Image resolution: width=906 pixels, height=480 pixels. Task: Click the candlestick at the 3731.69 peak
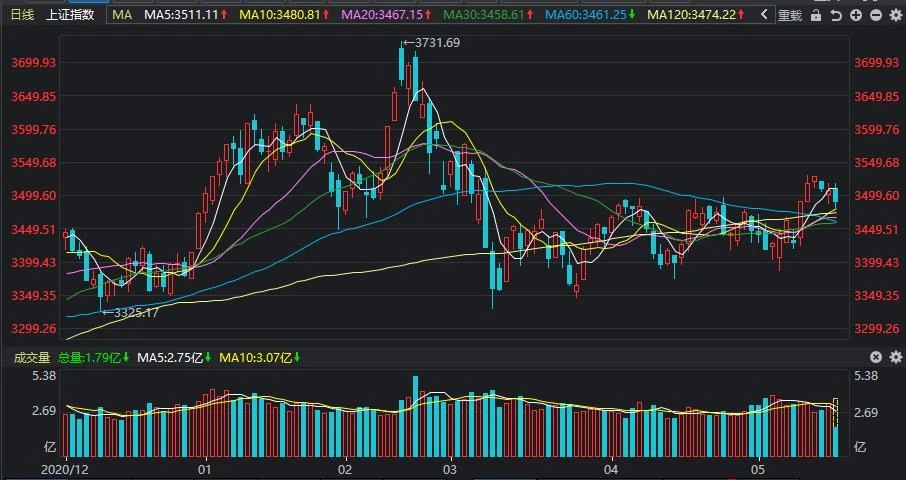[x=401, y=64]
